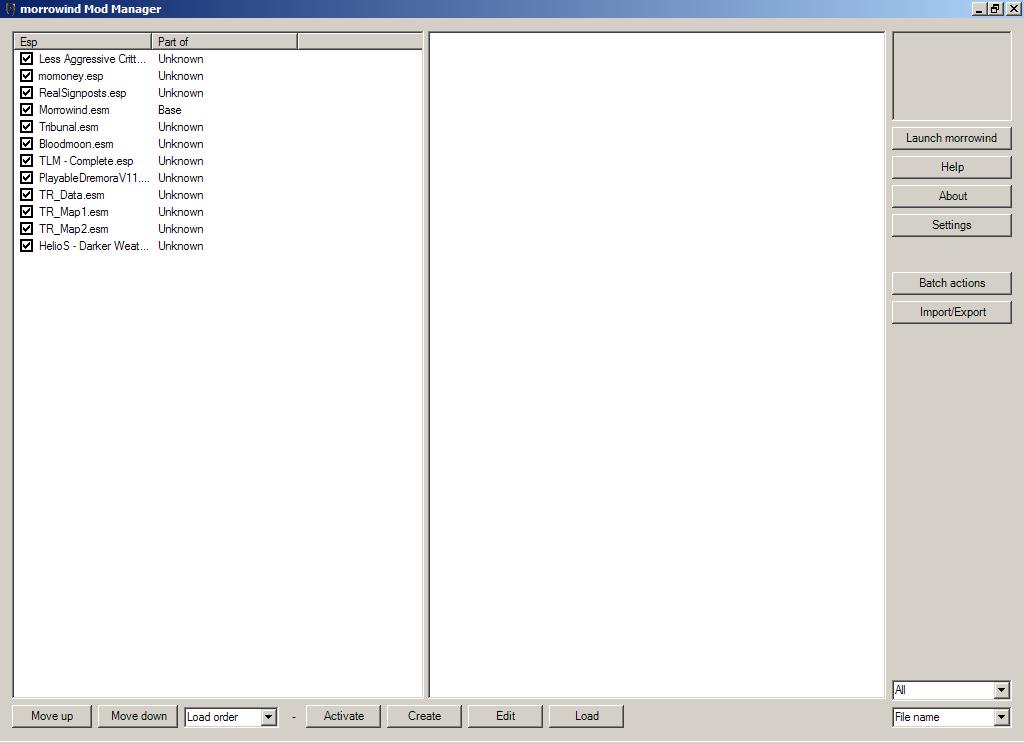Click the Esp column header
Image resolution: width=1024 pixels, height=744 pixels.
click(x=82, y=42)
